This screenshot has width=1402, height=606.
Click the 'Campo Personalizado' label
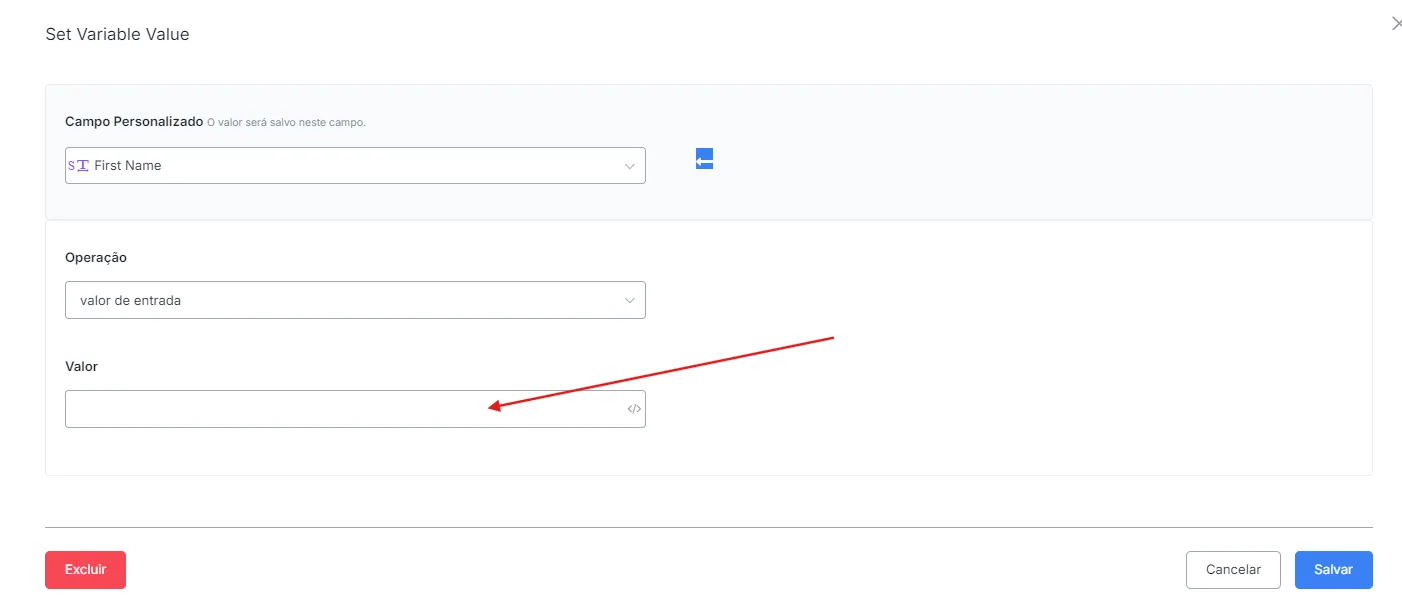pyautogui.click(x=134, y=121)
